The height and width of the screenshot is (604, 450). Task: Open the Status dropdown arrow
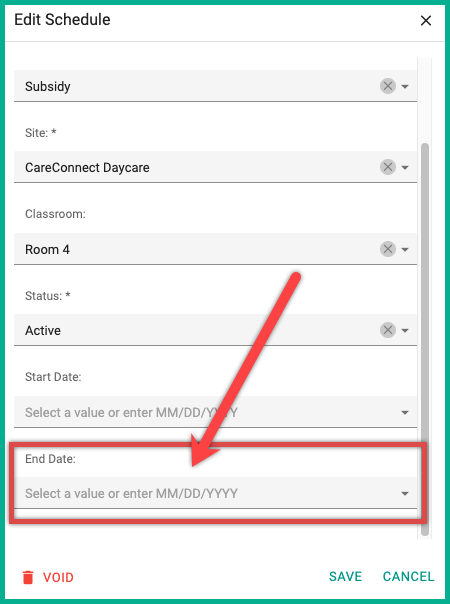point(405,331)
